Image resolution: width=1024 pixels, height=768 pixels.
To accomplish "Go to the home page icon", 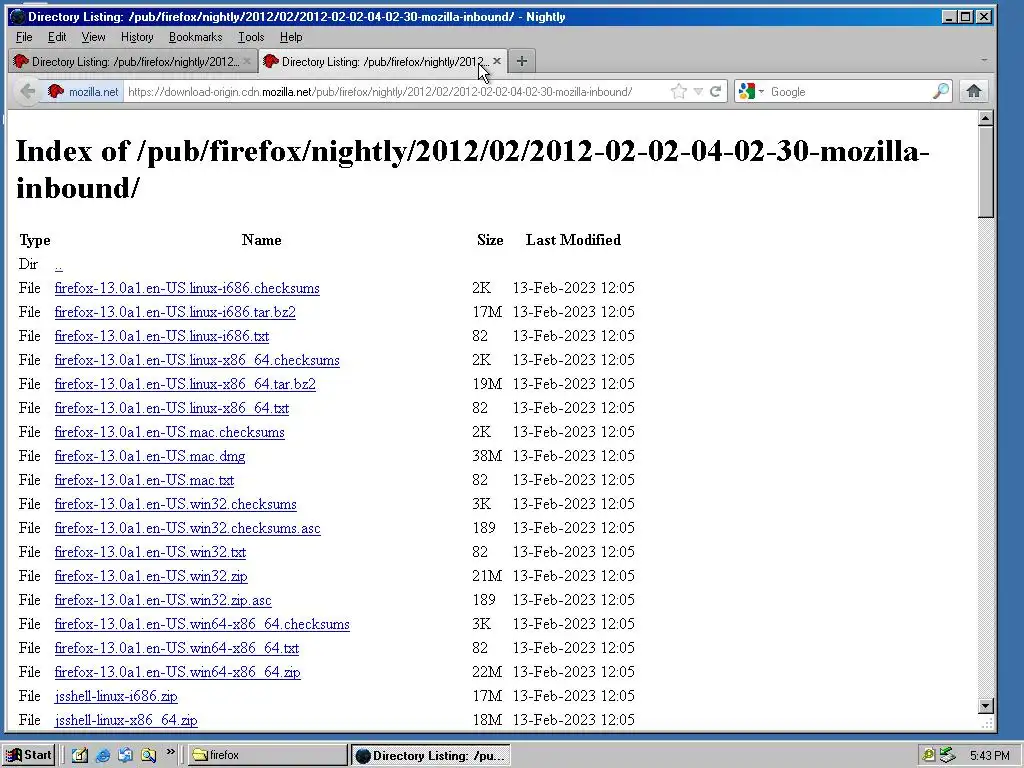I will (974, 91).
